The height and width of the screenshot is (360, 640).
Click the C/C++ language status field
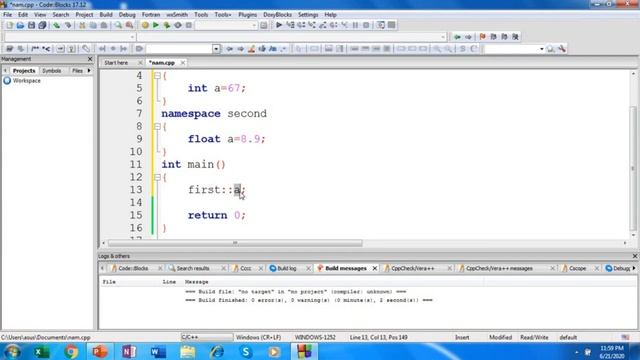click(x=207, y=338)
